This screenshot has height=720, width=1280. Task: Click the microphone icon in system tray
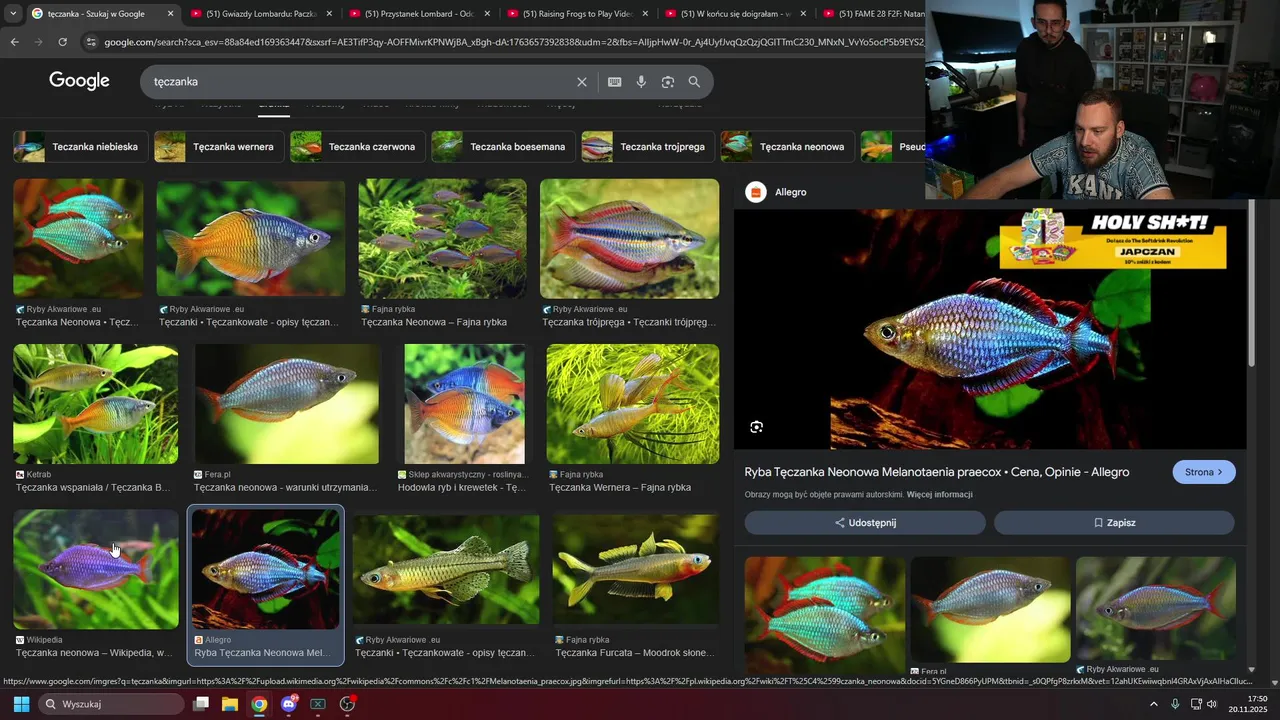click(1175, 704)
